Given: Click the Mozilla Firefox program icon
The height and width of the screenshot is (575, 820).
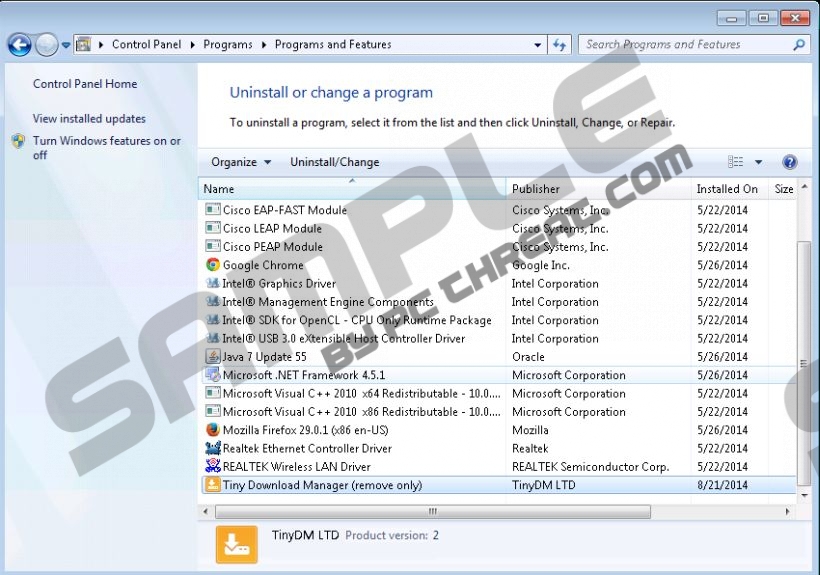Looking at the screenshot, I should pos(212,430).
